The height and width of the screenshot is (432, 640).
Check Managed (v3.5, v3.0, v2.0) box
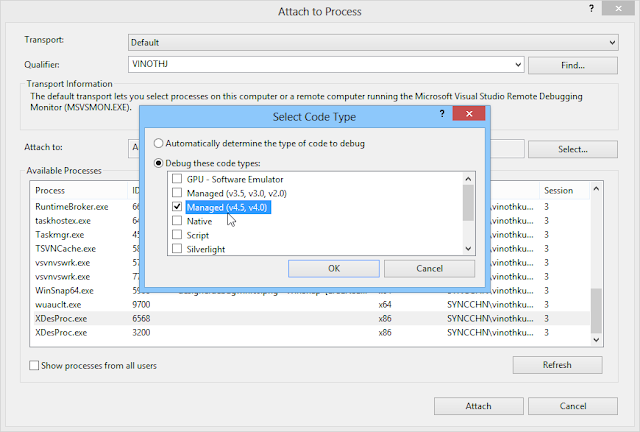[x=177, y=193]
